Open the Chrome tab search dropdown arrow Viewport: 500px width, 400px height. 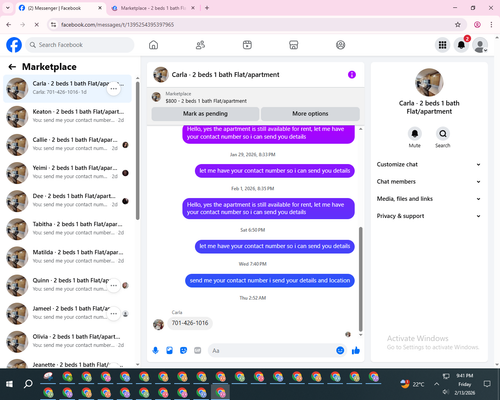pyautogui.click(x=8, y=8)
